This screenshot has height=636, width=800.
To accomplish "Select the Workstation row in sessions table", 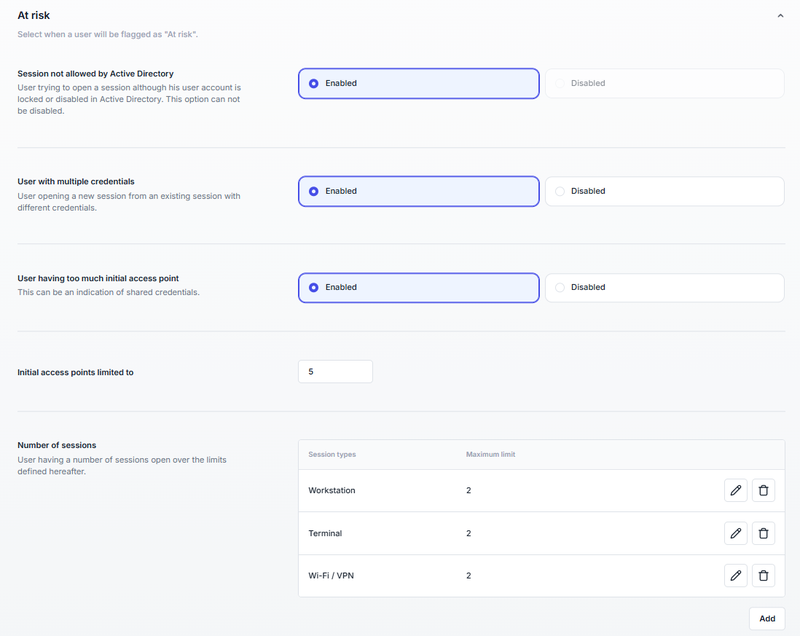I will click(331, 491).
